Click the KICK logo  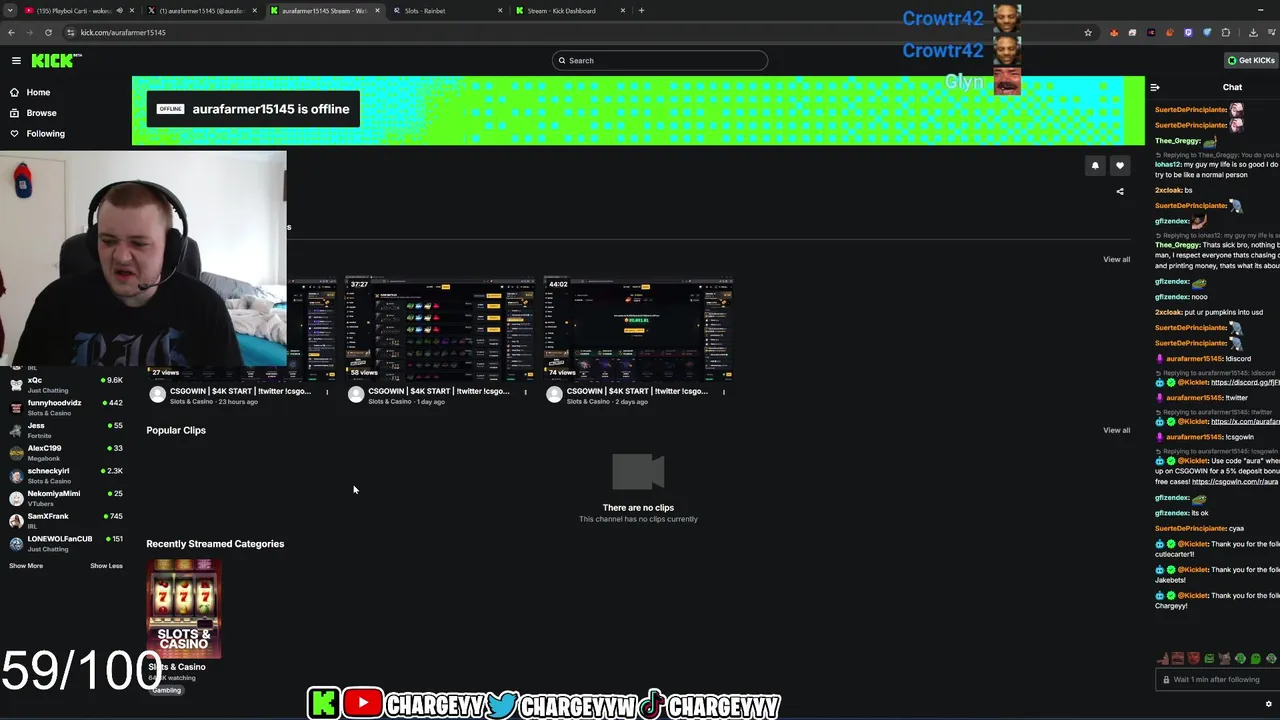pos(56,60)
